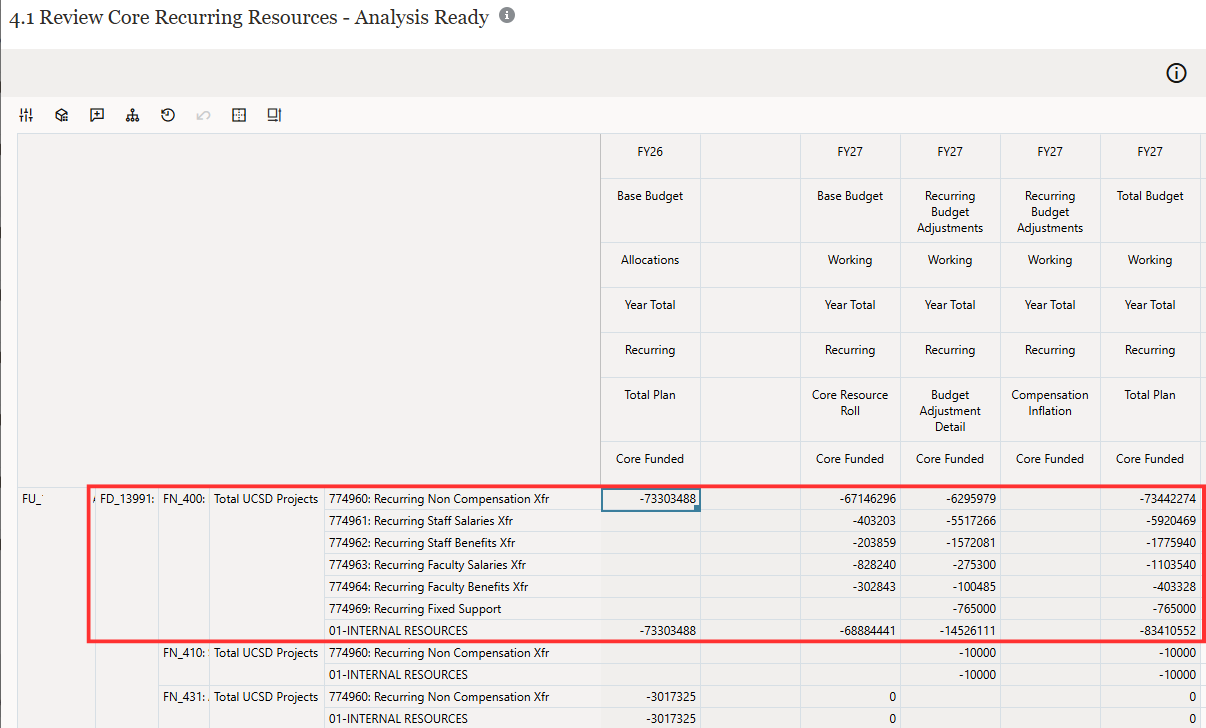1206x728 pixels.
Task: Click cell value -275300
Action: pyautogui.click(x=950, y=565)
